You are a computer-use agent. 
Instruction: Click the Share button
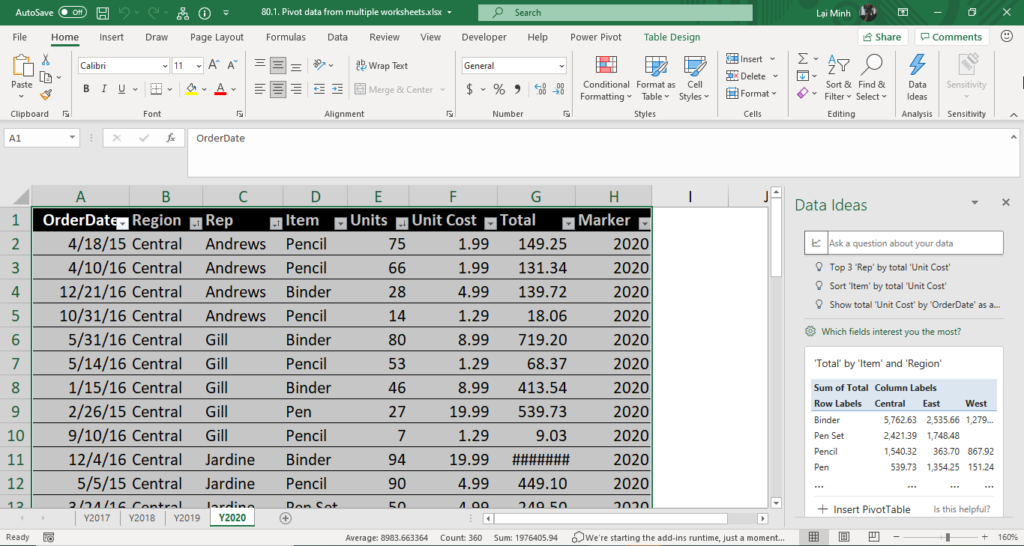[x=882, y=37]
